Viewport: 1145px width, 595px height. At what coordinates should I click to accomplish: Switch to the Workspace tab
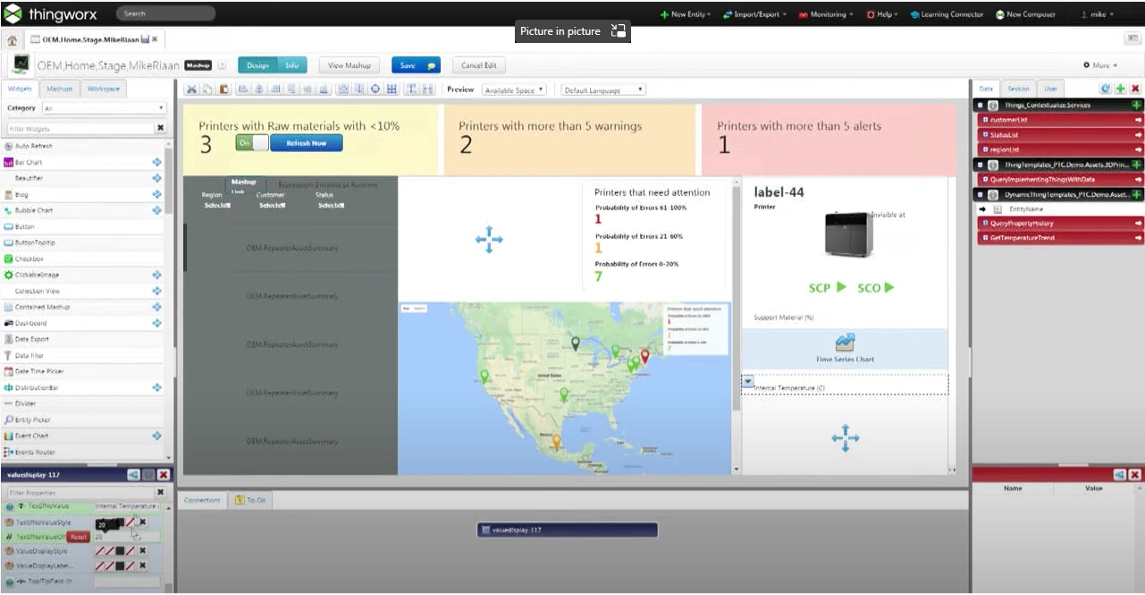click(x=103, y=89)
